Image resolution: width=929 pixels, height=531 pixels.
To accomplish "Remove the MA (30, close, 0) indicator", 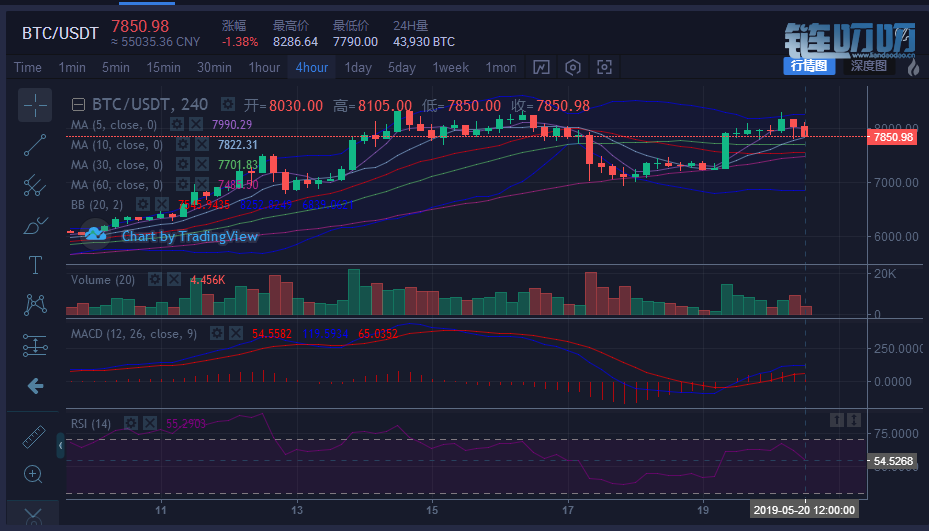I will click(x=202, y=165).
